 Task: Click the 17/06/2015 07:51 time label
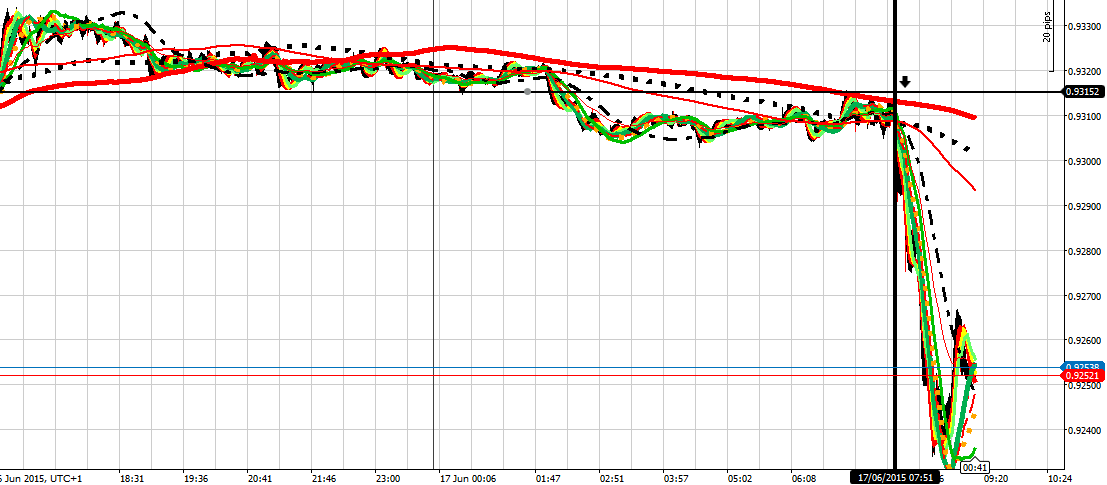tap(893, 477)
